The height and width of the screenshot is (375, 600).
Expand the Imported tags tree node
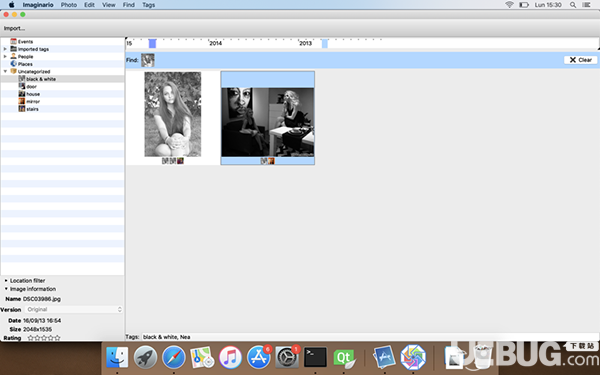click(5, 49)
